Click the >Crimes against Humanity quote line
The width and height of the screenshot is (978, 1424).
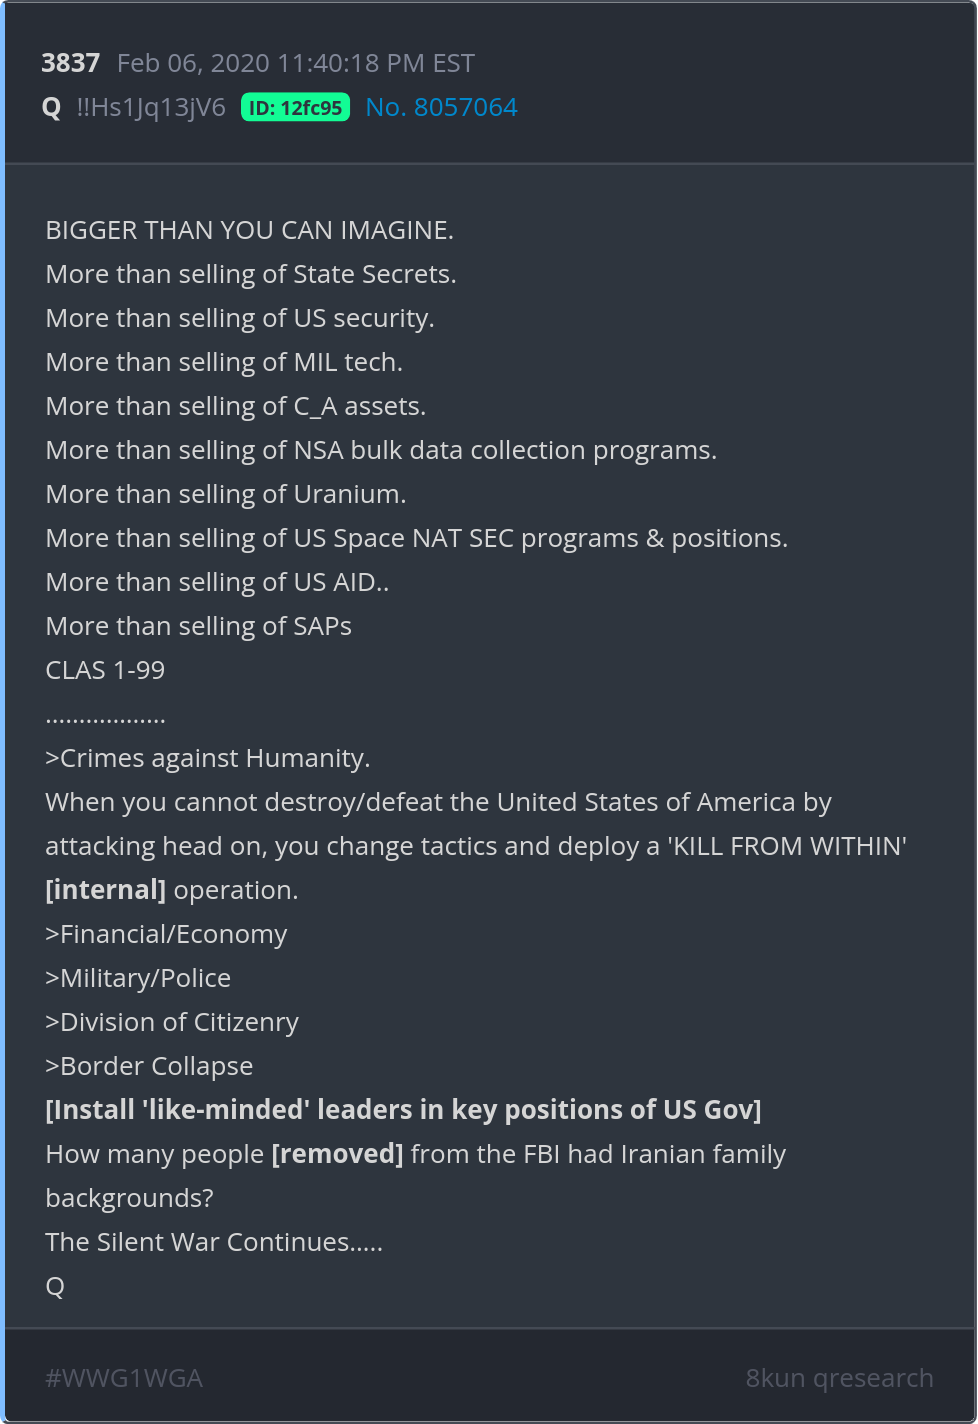(x=208, y=758)
